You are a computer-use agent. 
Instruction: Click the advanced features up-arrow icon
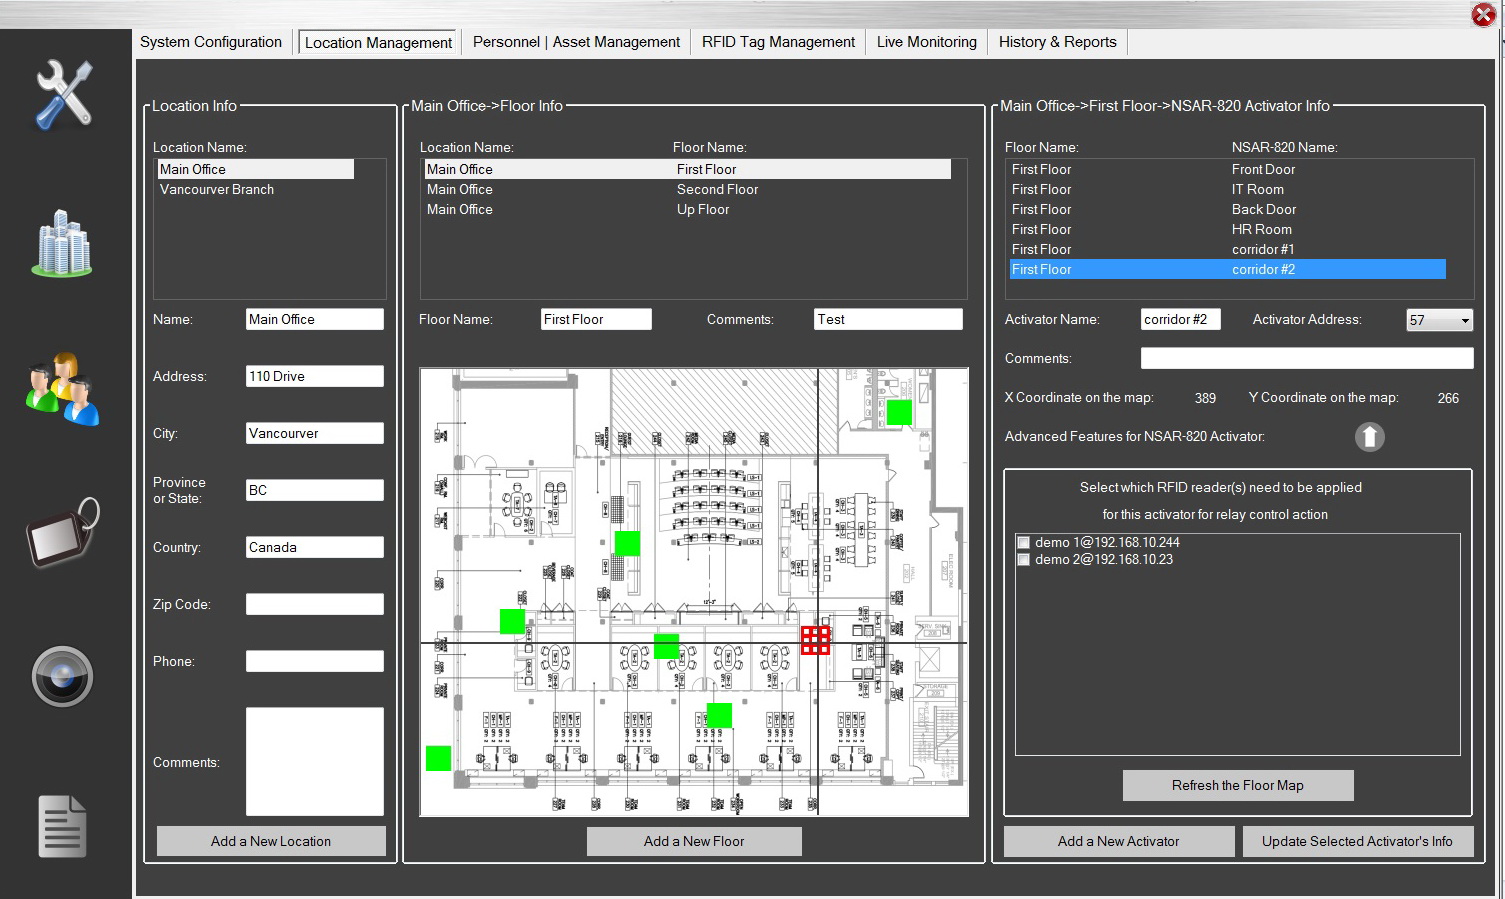[x=1369, y=437]
